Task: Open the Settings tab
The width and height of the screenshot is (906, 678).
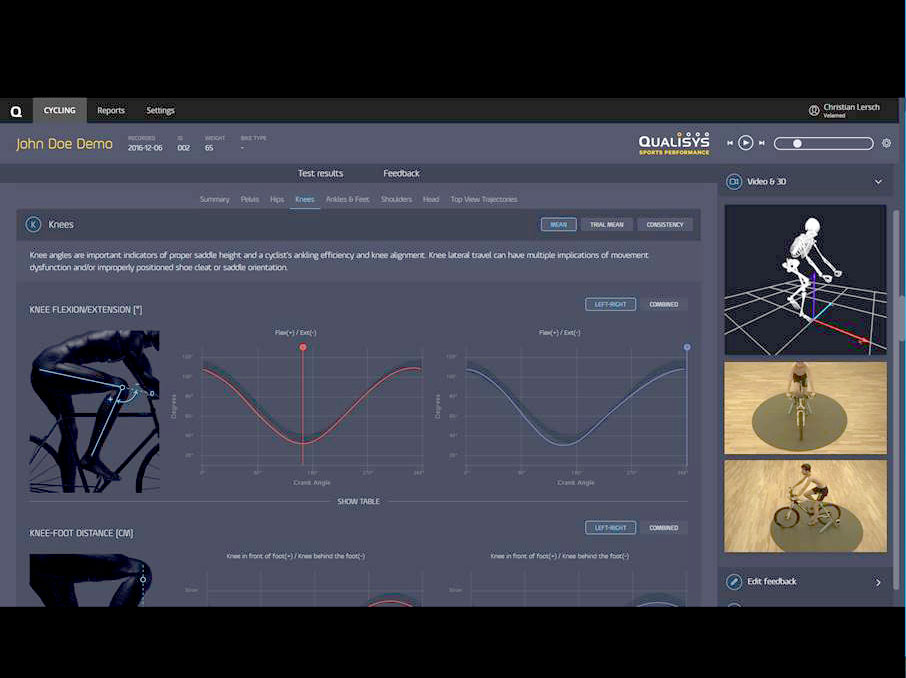Action: [160, 110]
